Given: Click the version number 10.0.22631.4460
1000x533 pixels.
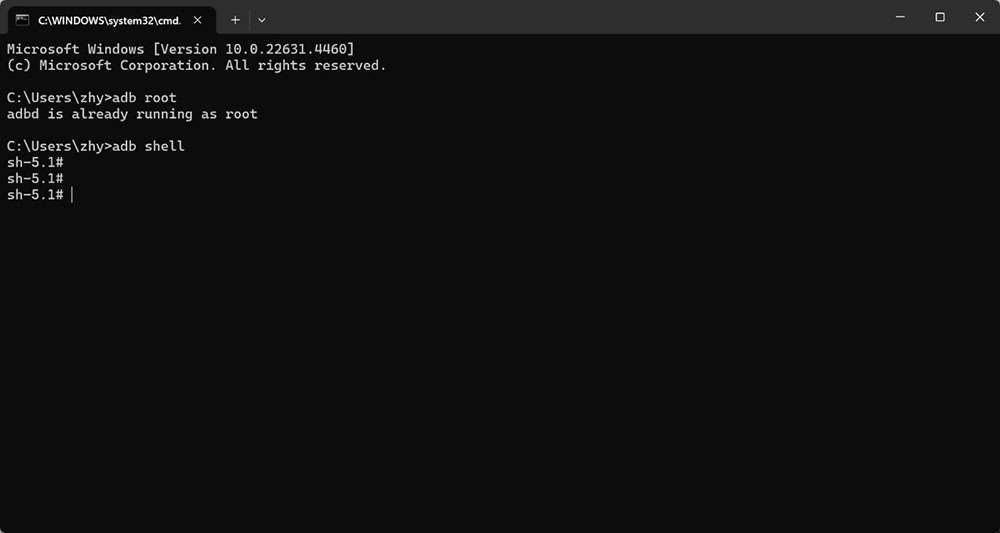Looking at the screenshot, I should tap(286, 49).
